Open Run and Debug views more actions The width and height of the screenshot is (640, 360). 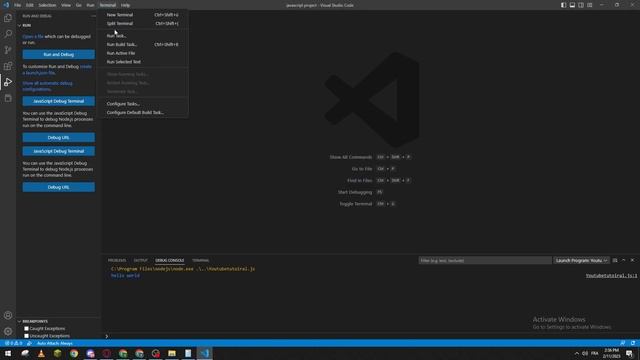pos(93,16)
